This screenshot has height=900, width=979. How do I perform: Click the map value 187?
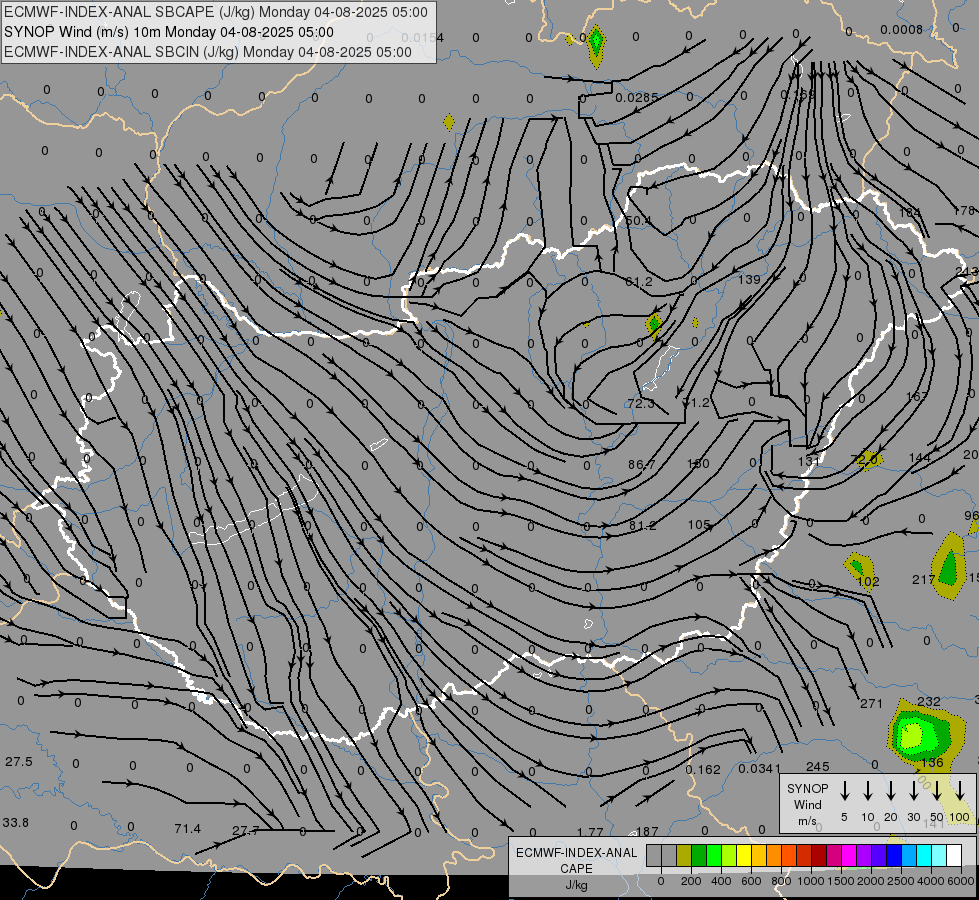click(647, 831)
